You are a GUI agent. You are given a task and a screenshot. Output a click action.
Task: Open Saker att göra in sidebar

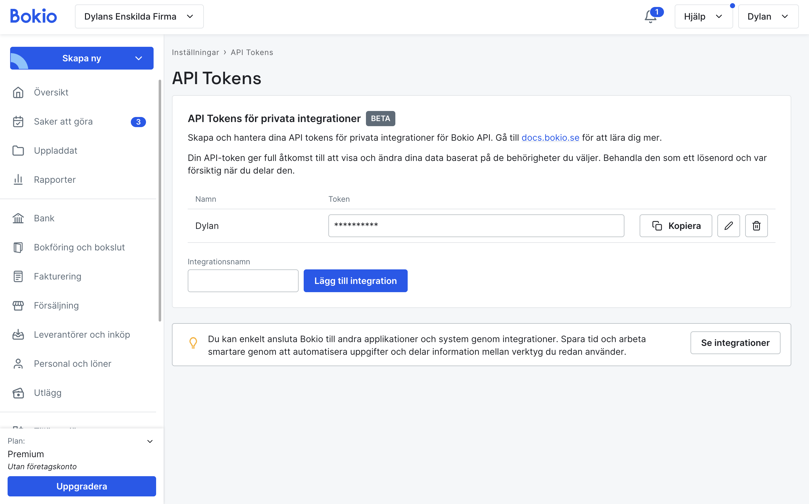tap(63, 122)
